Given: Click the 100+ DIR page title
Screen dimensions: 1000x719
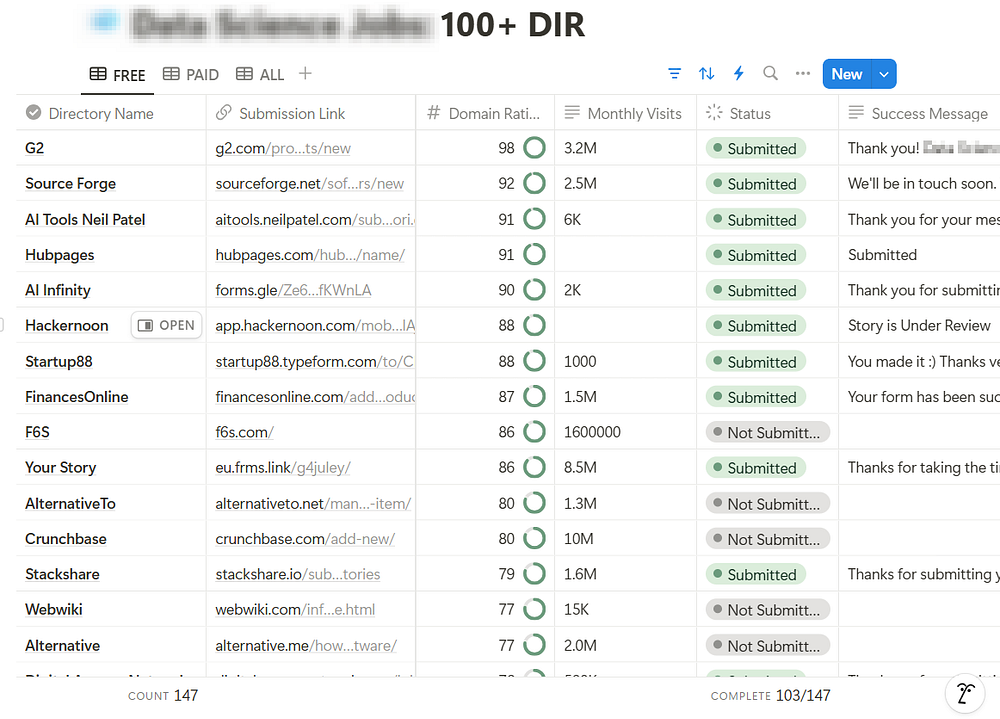Looking at the screenshot, I should (512, 25).
